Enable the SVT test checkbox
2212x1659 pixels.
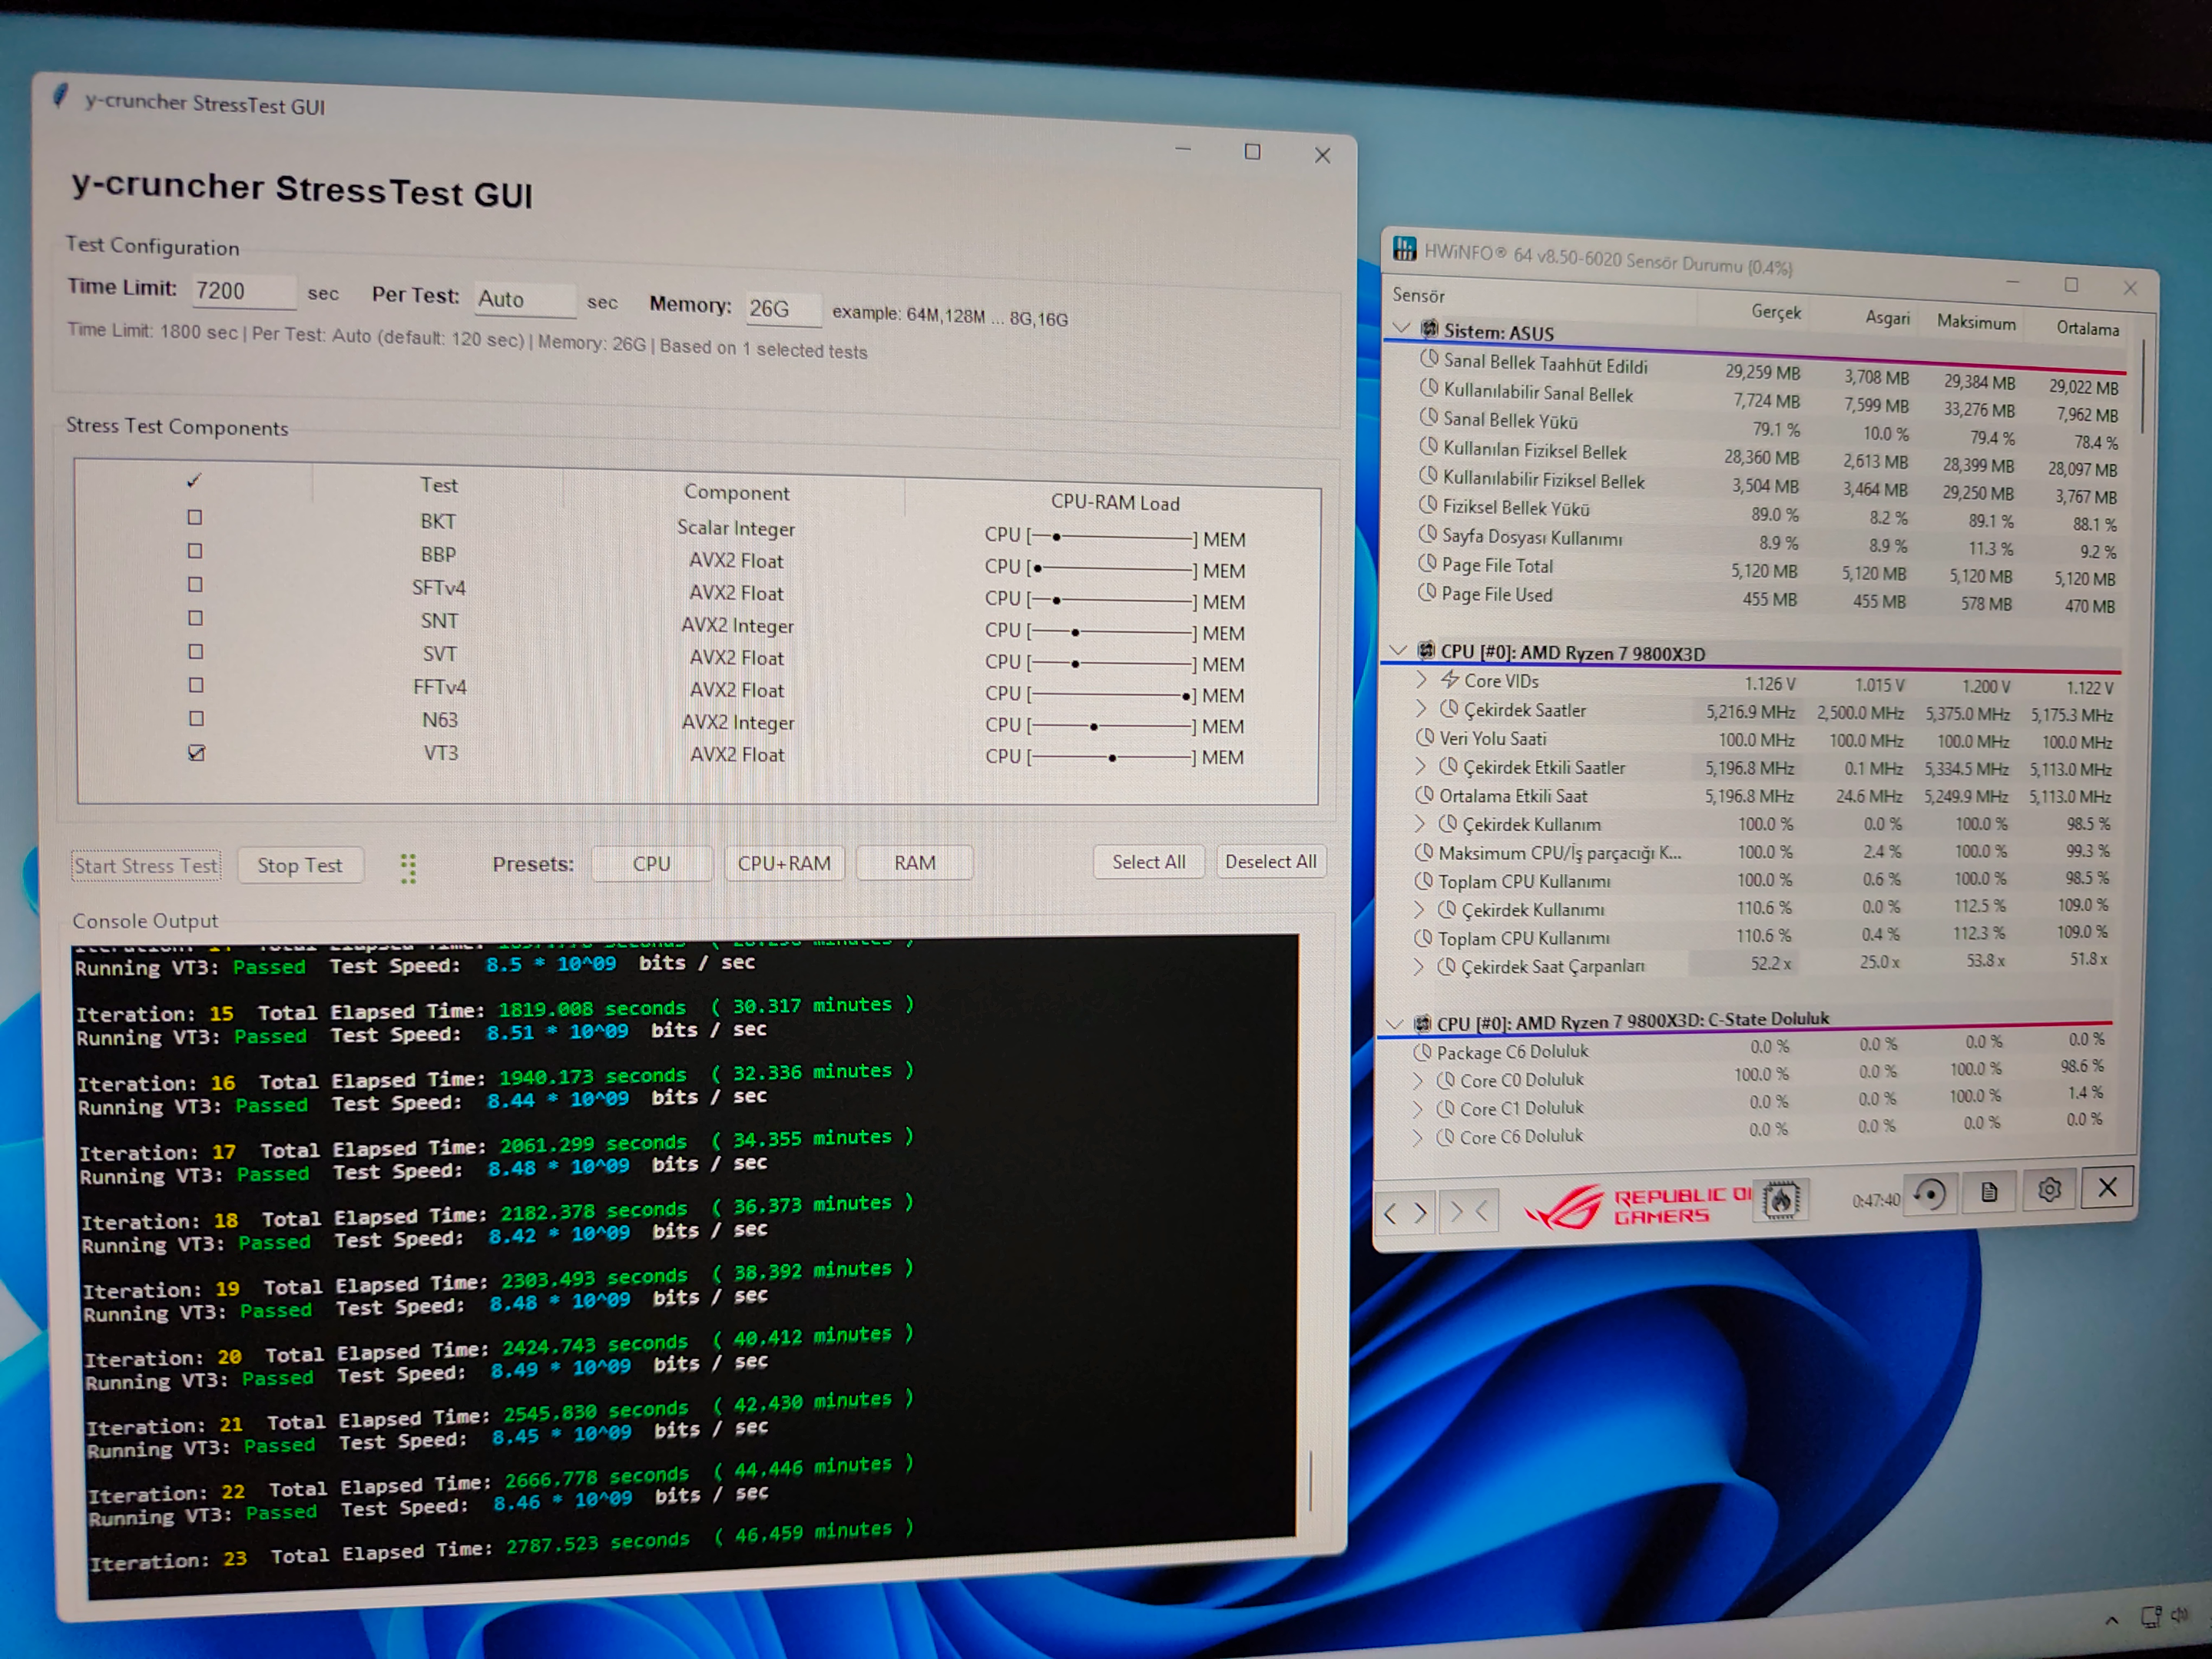(x=196, y=651)
